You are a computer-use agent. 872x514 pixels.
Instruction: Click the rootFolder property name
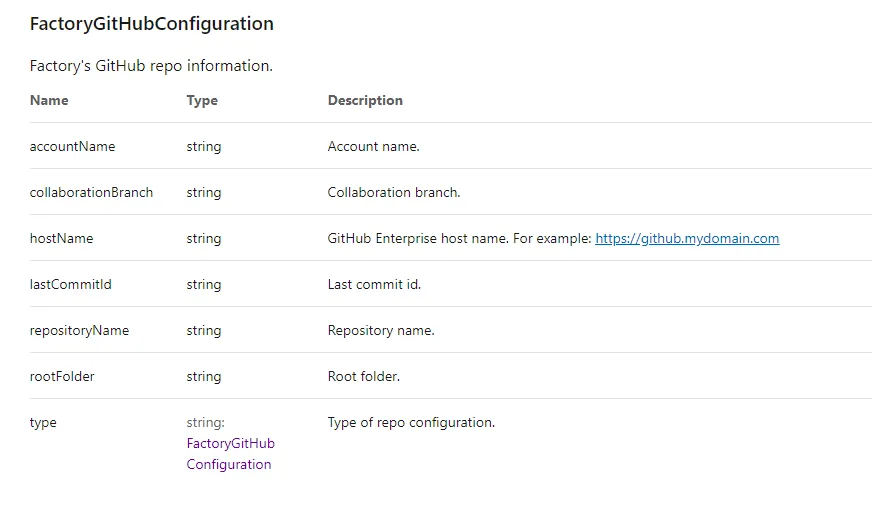[x=62, y=377]
